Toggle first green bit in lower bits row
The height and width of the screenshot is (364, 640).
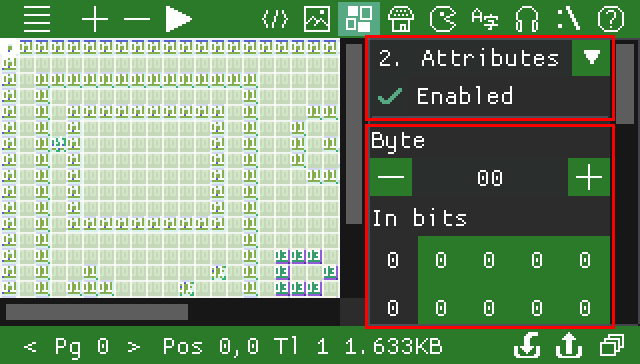coord(441,308)
